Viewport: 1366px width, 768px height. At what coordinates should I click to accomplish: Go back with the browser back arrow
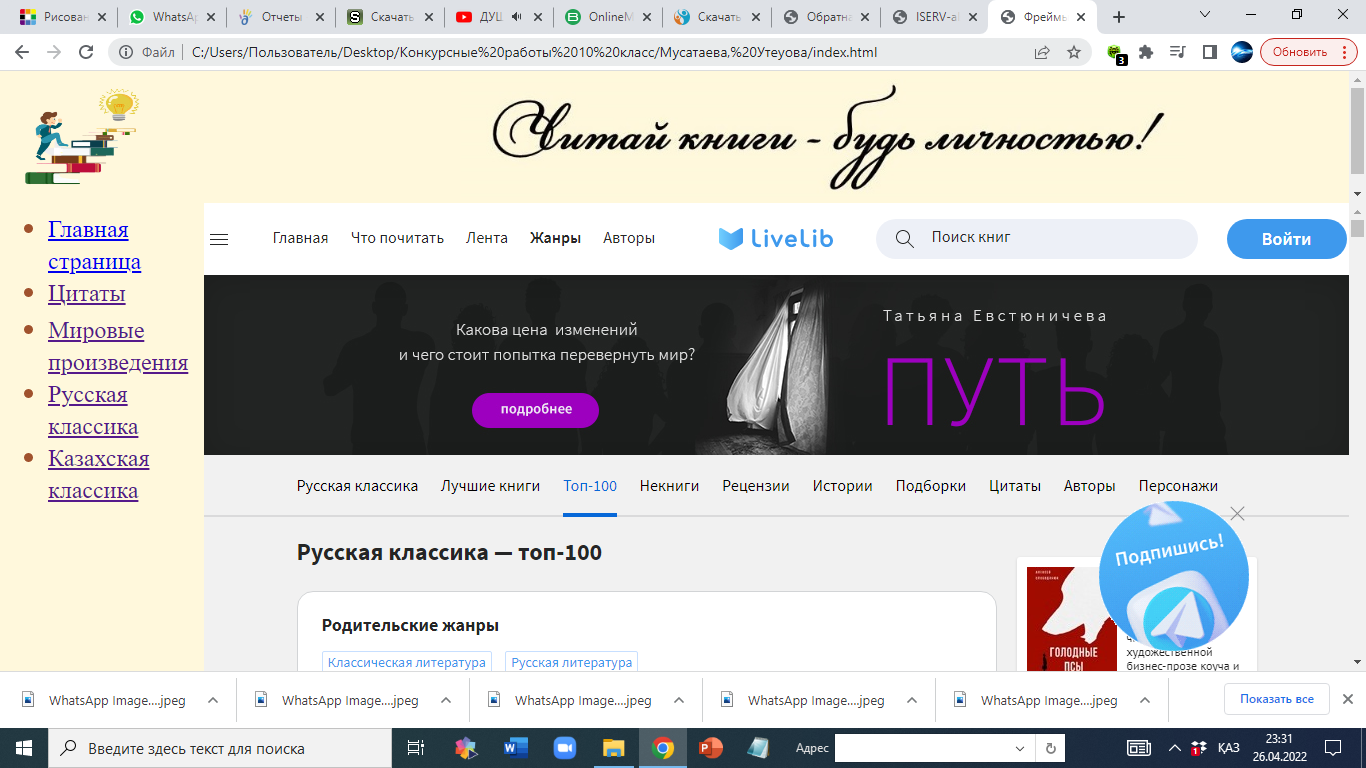[22, 52]
